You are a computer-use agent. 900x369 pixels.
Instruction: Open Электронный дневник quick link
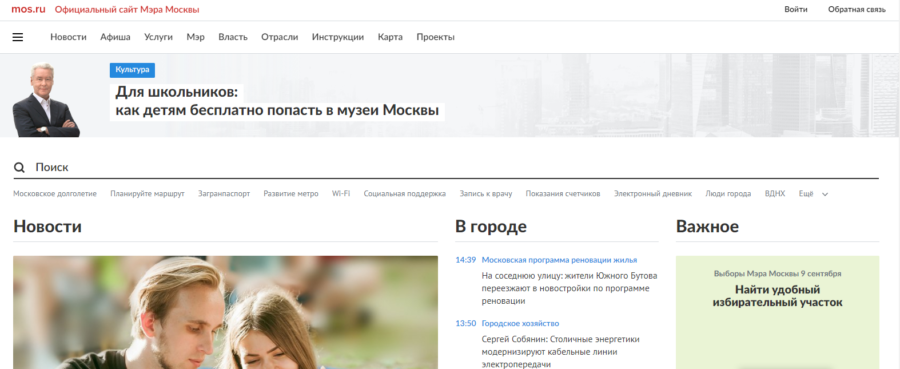[653, 194]
